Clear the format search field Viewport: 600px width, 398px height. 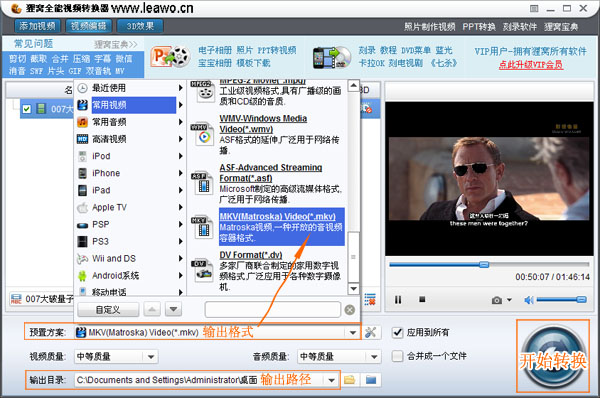[x=349, y=310]
